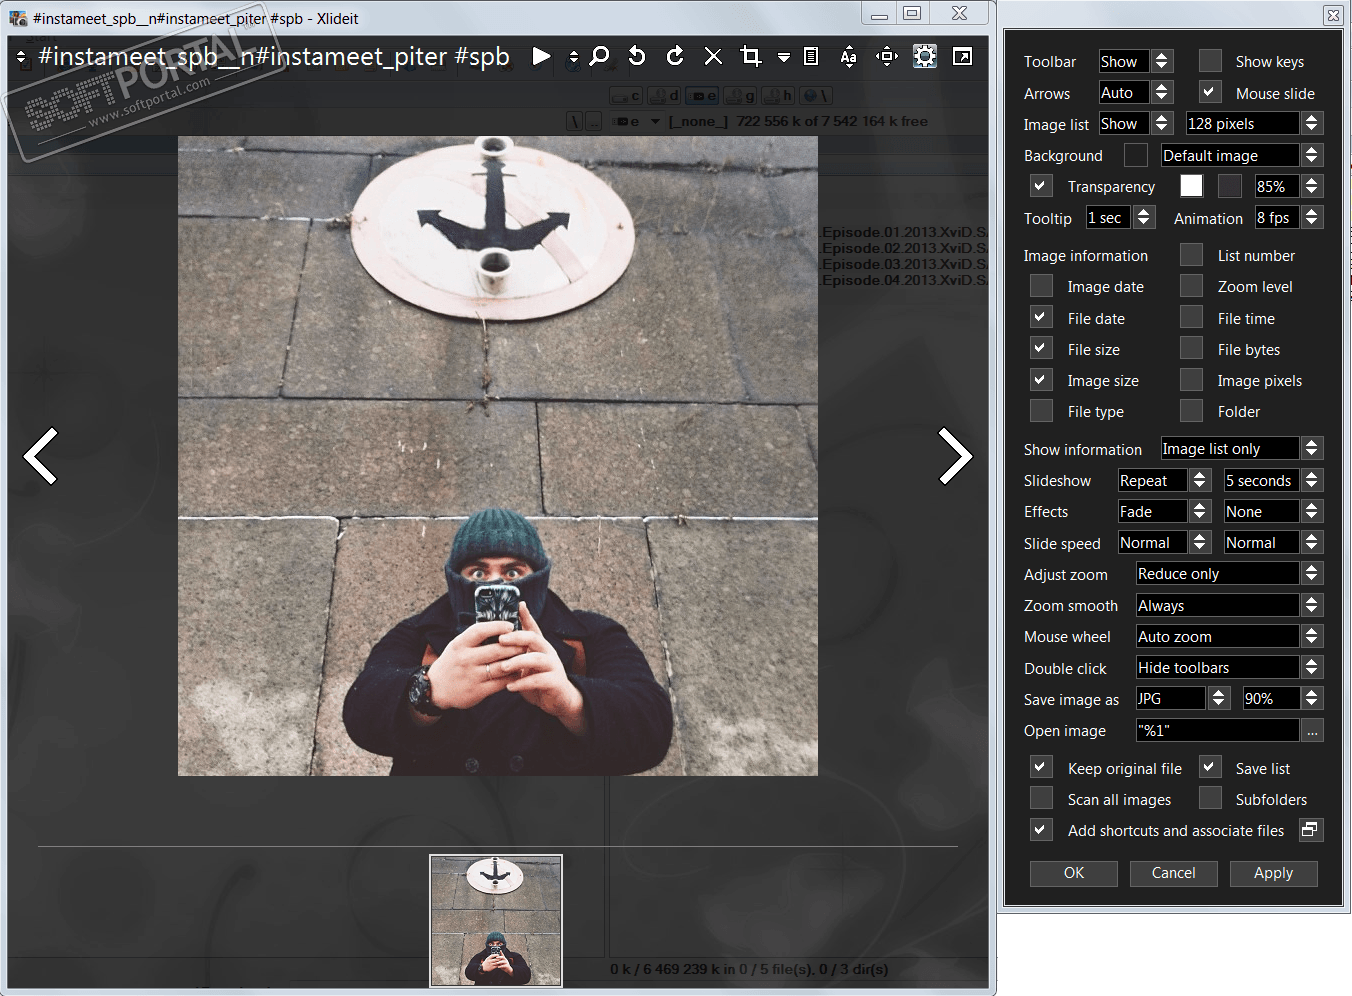The width and height of the screenshot is (1352, 996).
Task: Enable the Show keys checkbox
Action: (x=1210, y=61)
